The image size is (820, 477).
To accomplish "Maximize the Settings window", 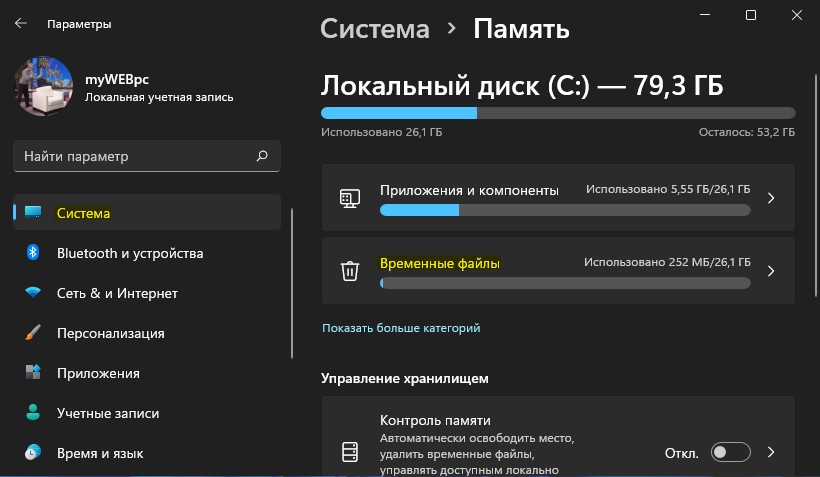I will [750, 15].
